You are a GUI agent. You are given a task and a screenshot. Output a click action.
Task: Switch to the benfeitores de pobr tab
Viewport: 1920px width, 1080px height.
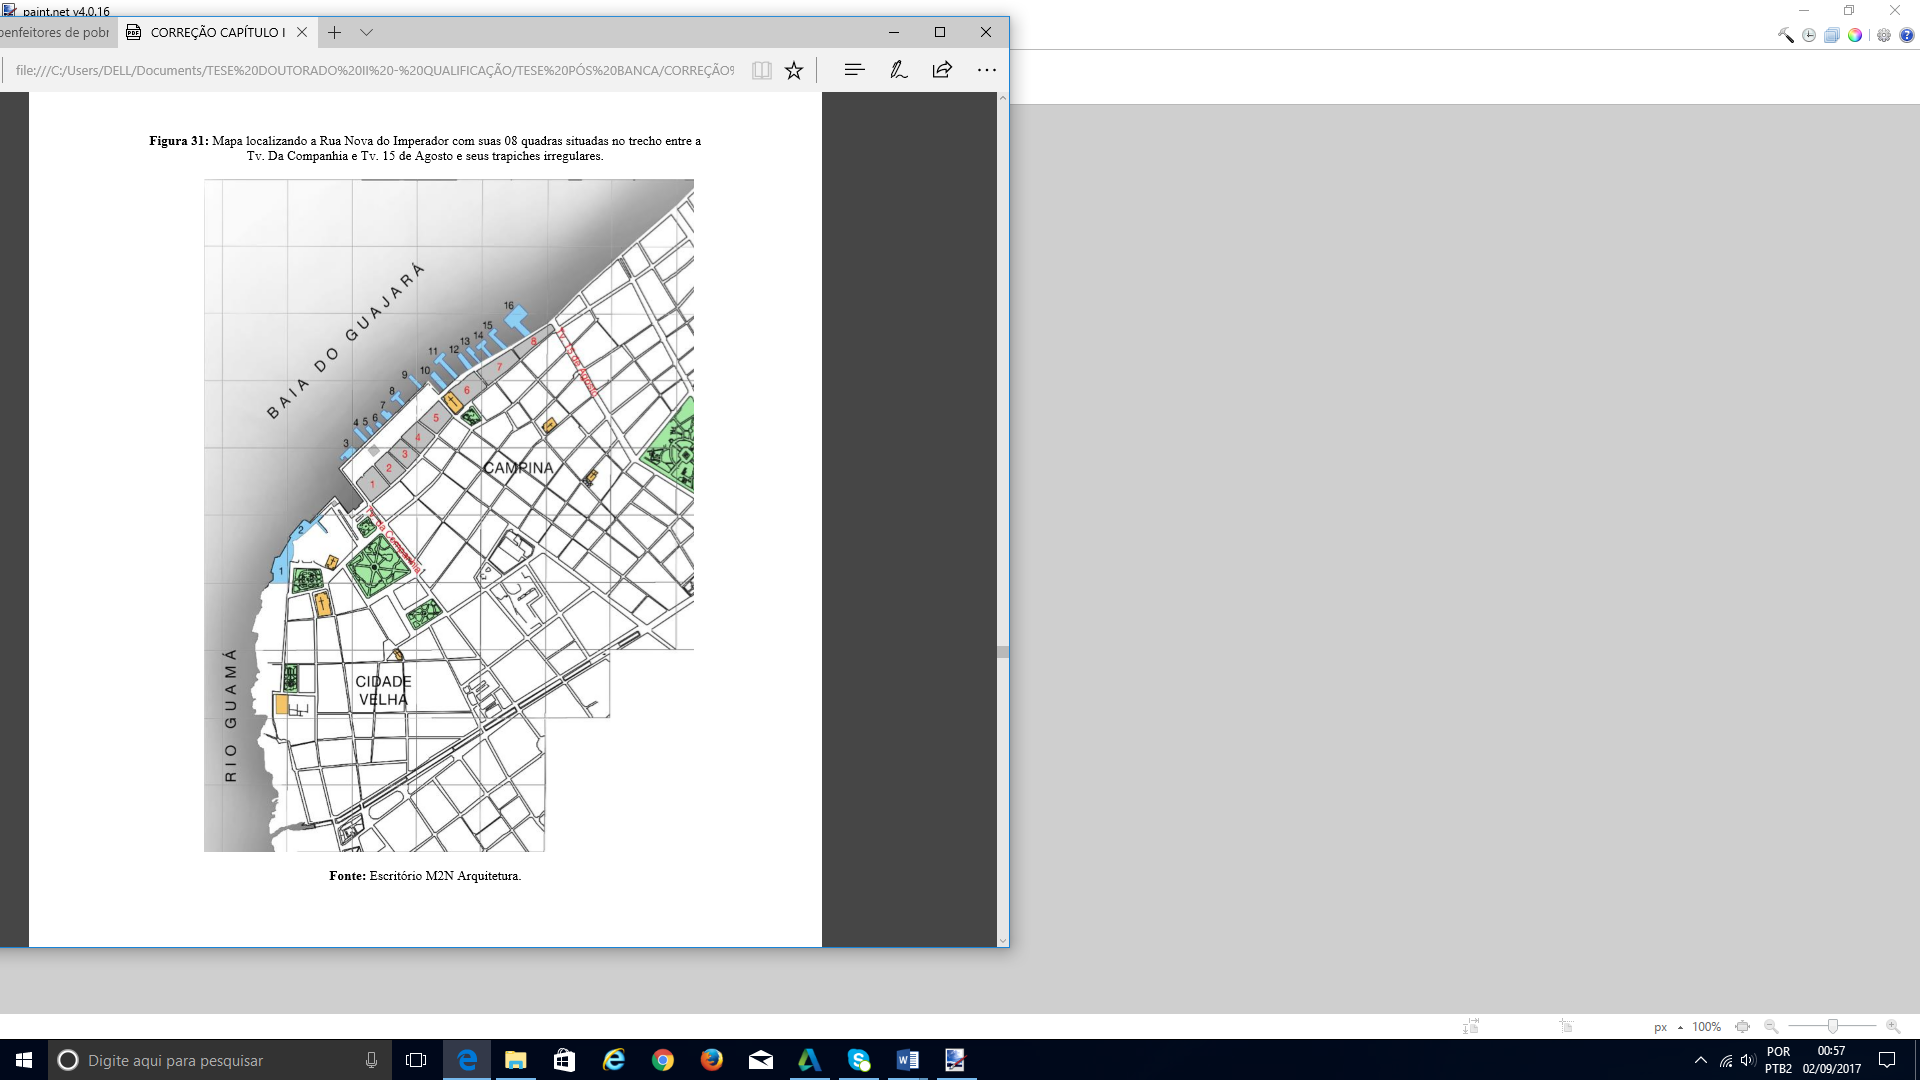tap(55, 32)
